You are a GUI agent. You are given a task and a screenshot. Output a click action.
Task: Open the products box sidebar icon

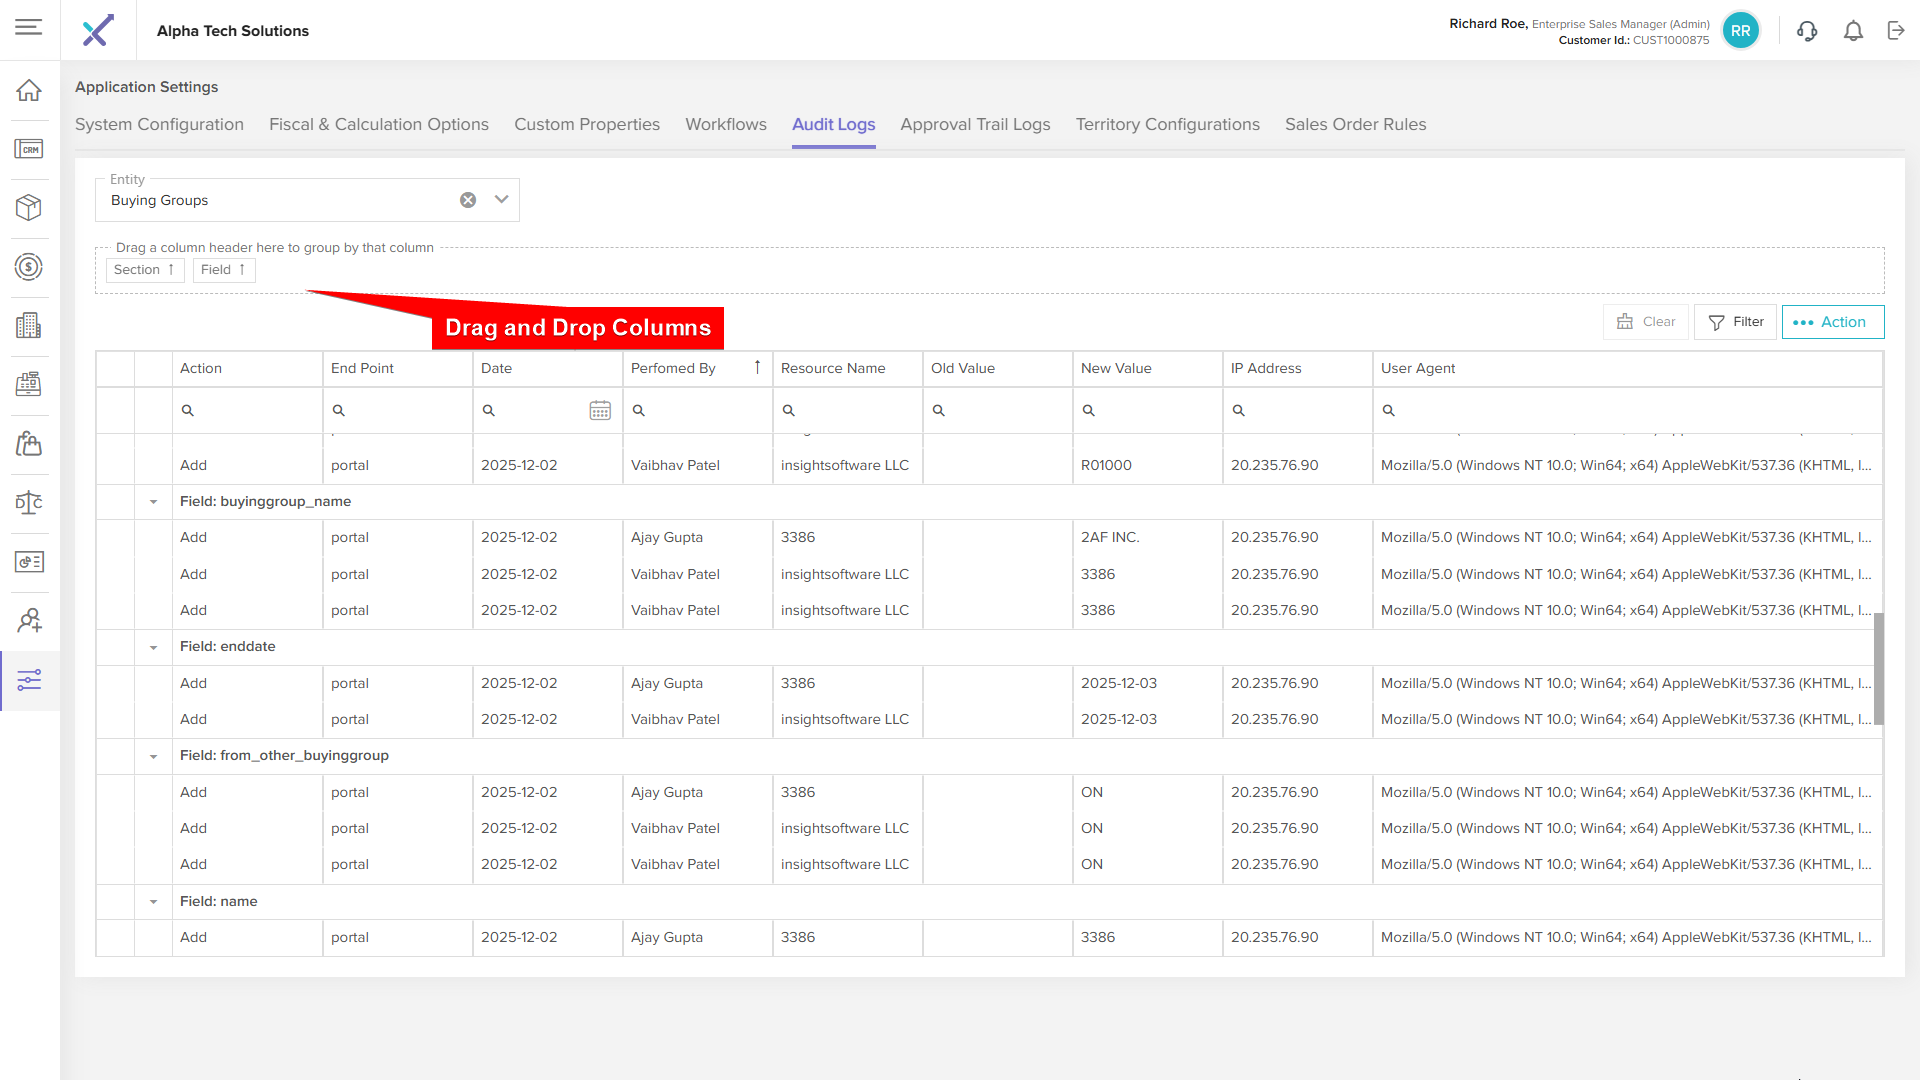pyautogui.click(x=29, y=207)
